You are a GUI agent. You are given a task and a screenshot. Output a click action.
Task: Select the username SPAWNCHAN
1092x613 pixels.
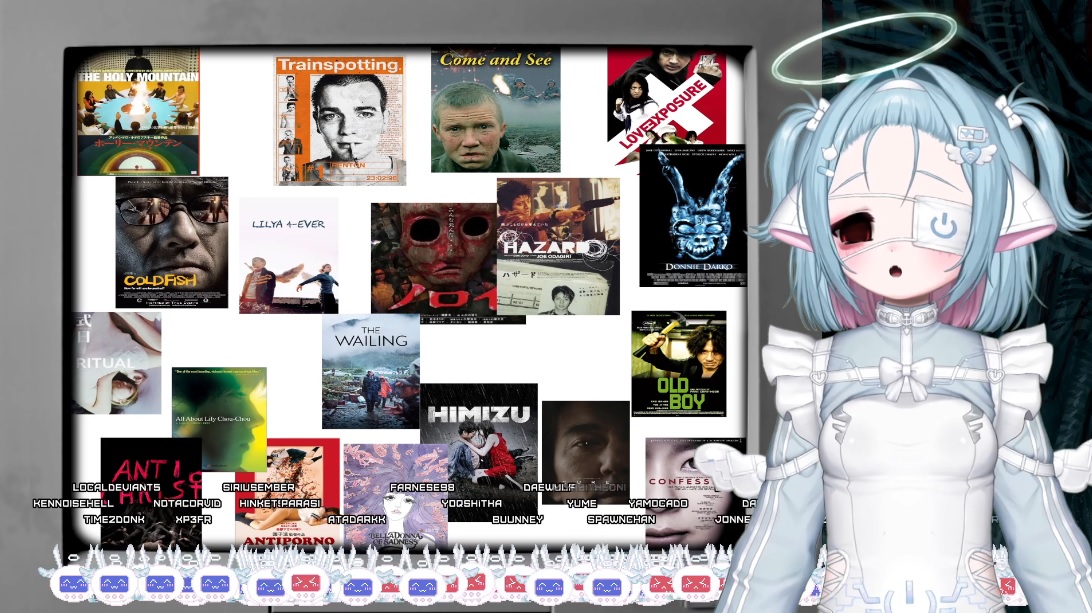pyautogui.click(x=621, y=520)
